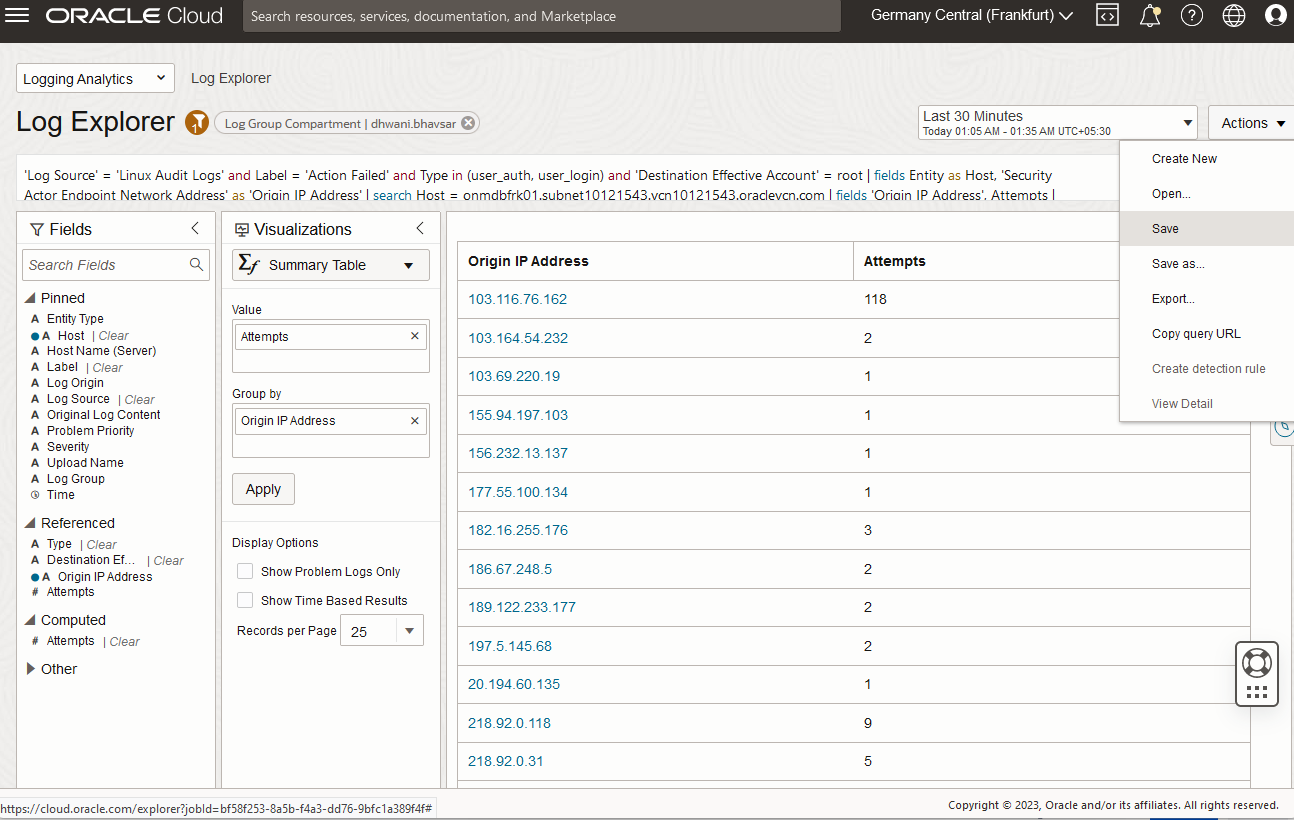
Task: Open the Germany Central (Frankfurt) region selector
Action: pyautogui.click(x=972, y=15)
